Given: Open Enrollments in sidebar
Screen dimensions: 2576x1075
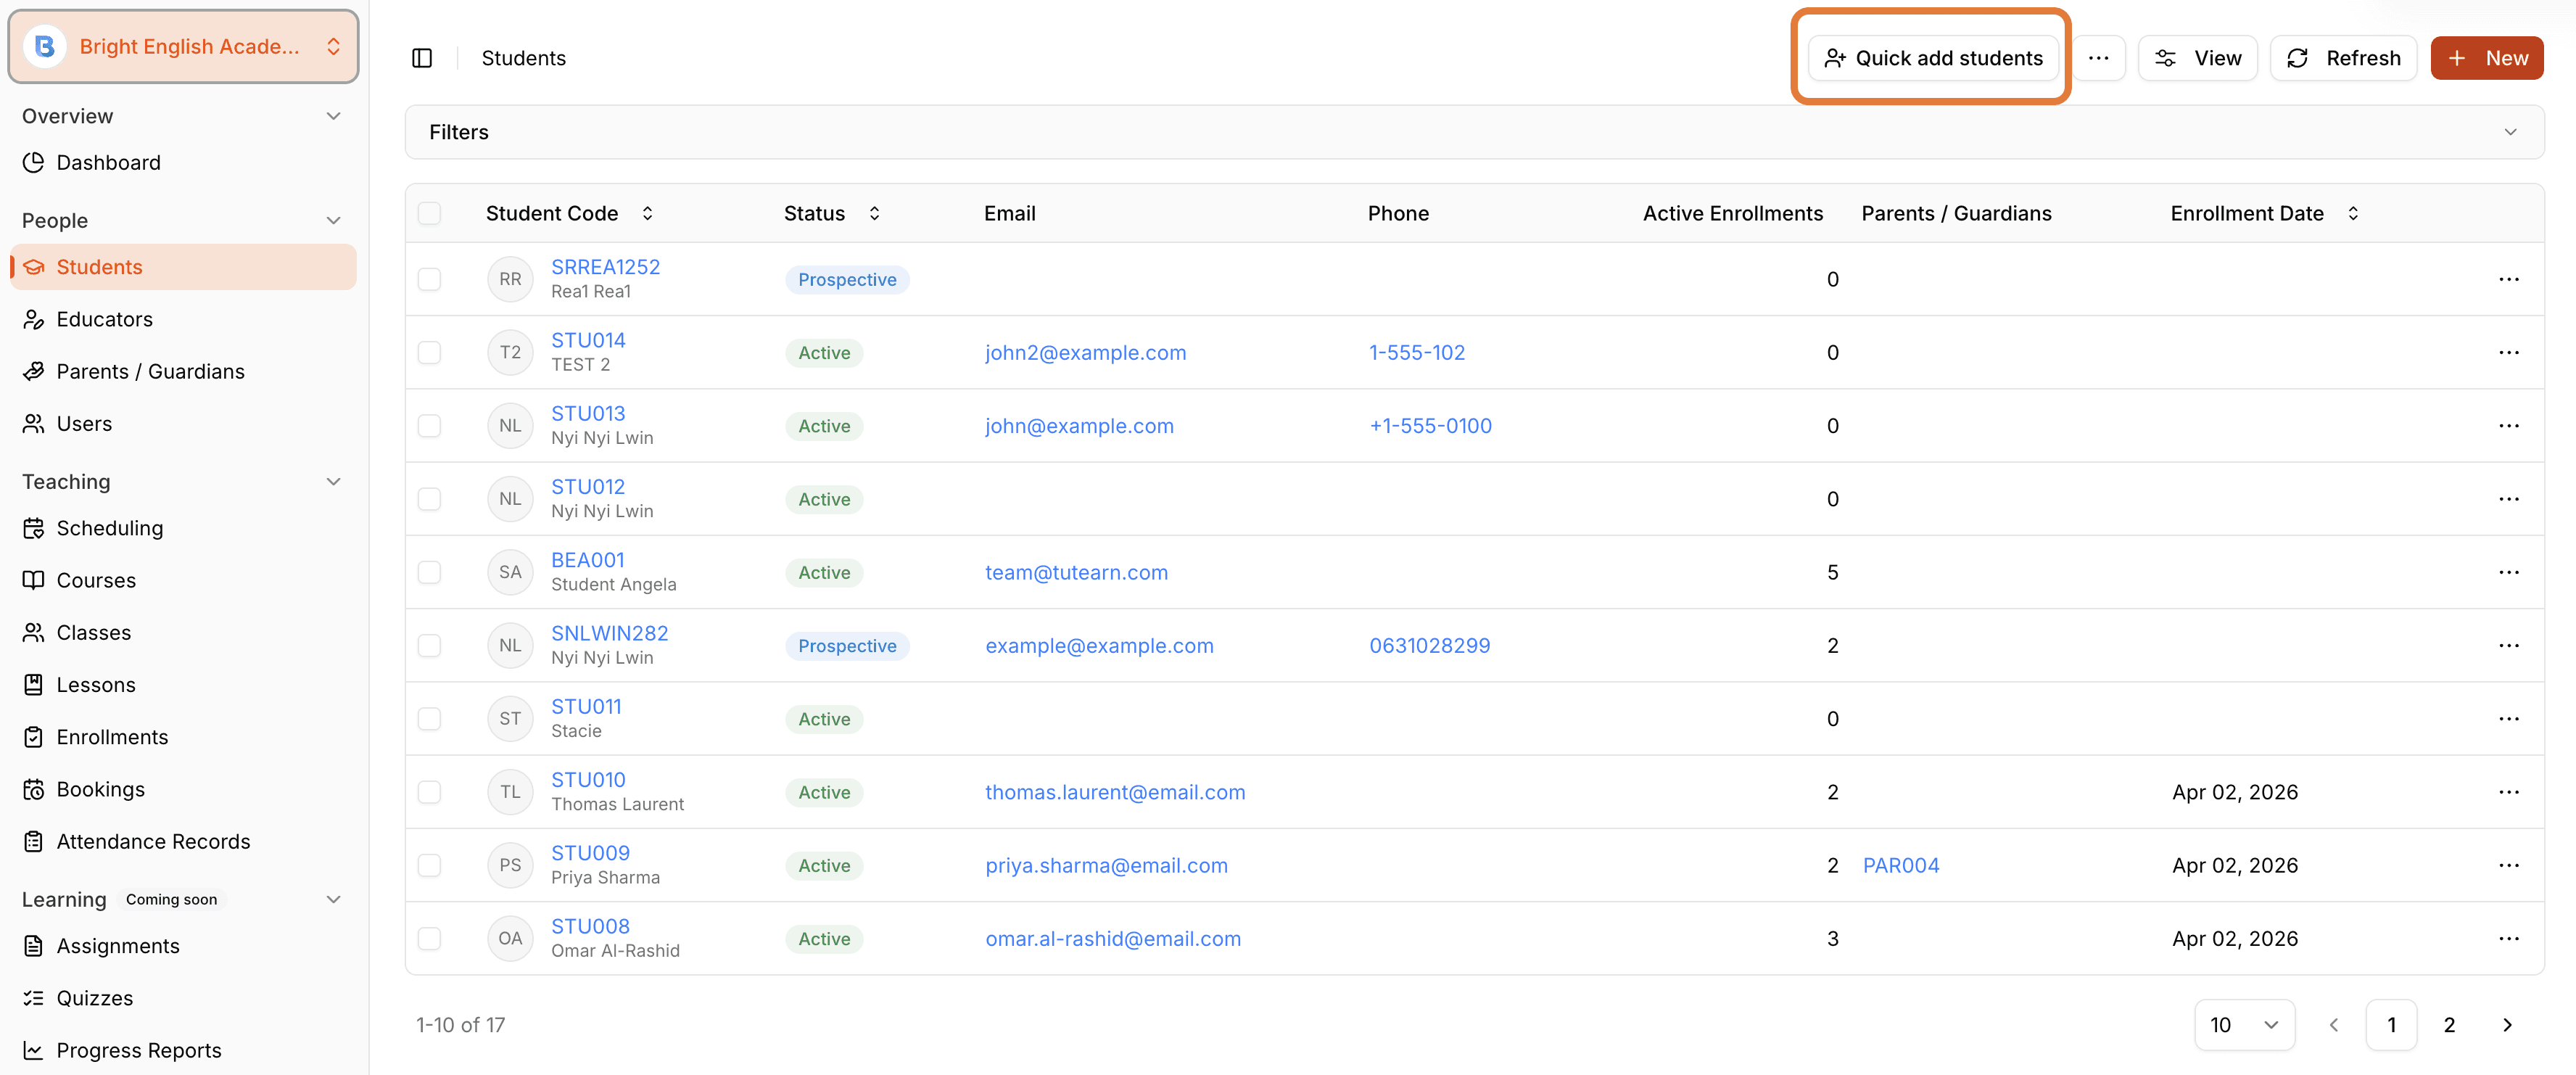Looking at the screenshot, I should point(183,737).
